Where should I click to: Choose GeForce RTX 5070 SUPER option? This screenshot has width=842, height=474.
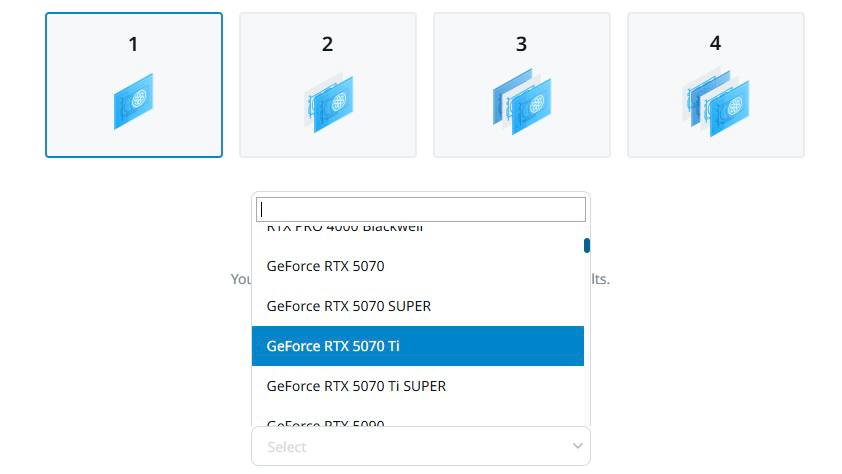click(x=348, y=306)
